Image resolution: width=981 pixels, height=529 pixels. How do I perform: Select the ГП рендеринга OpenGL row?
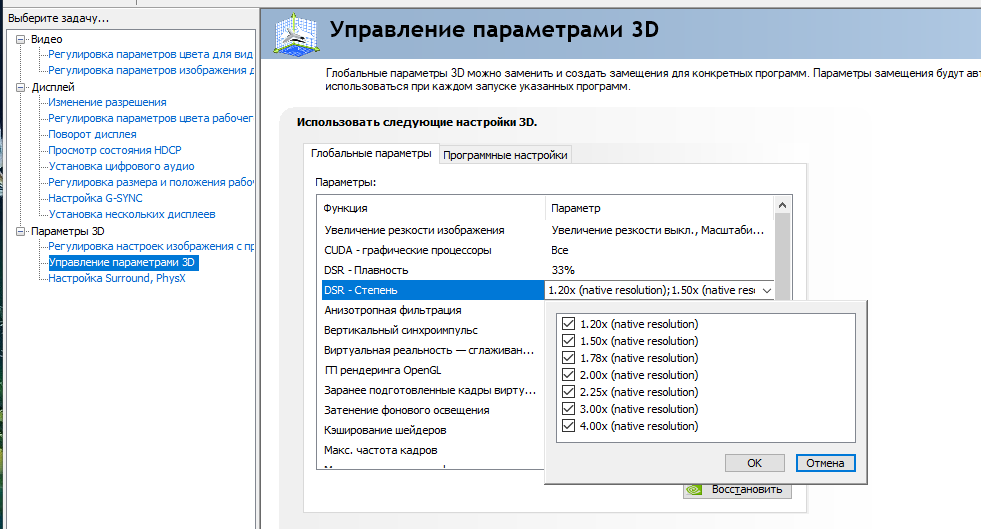coord(433,370)
